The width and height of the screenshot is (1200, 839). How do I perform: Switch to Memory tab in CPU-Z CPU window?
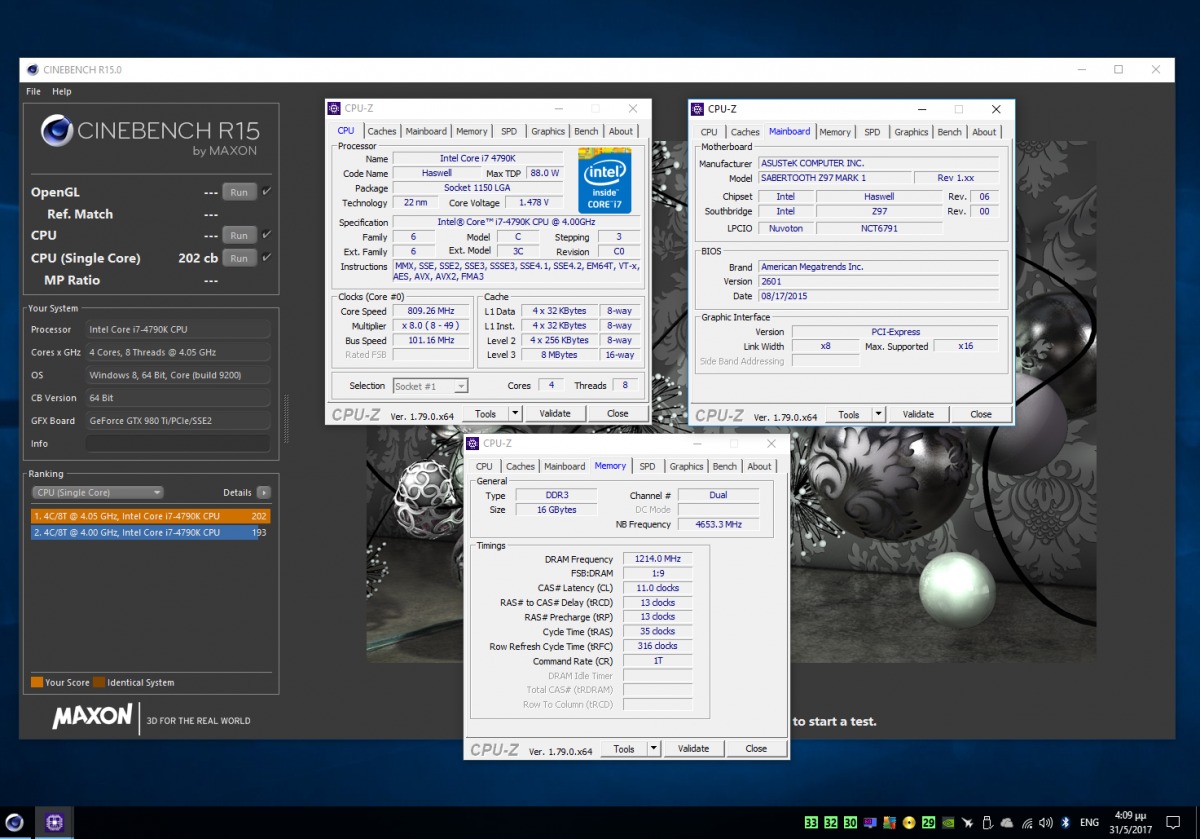point(472,131)
